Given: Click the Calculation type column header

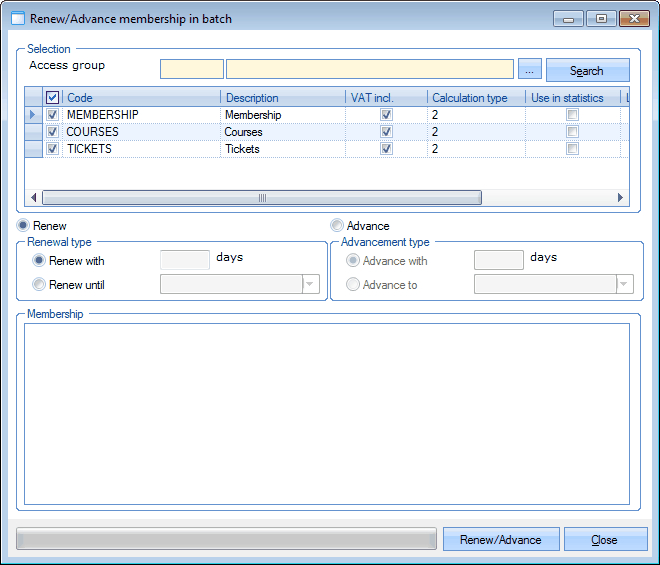Looking at the screenshot, I should pyautogui.click(x=475, y=98).
